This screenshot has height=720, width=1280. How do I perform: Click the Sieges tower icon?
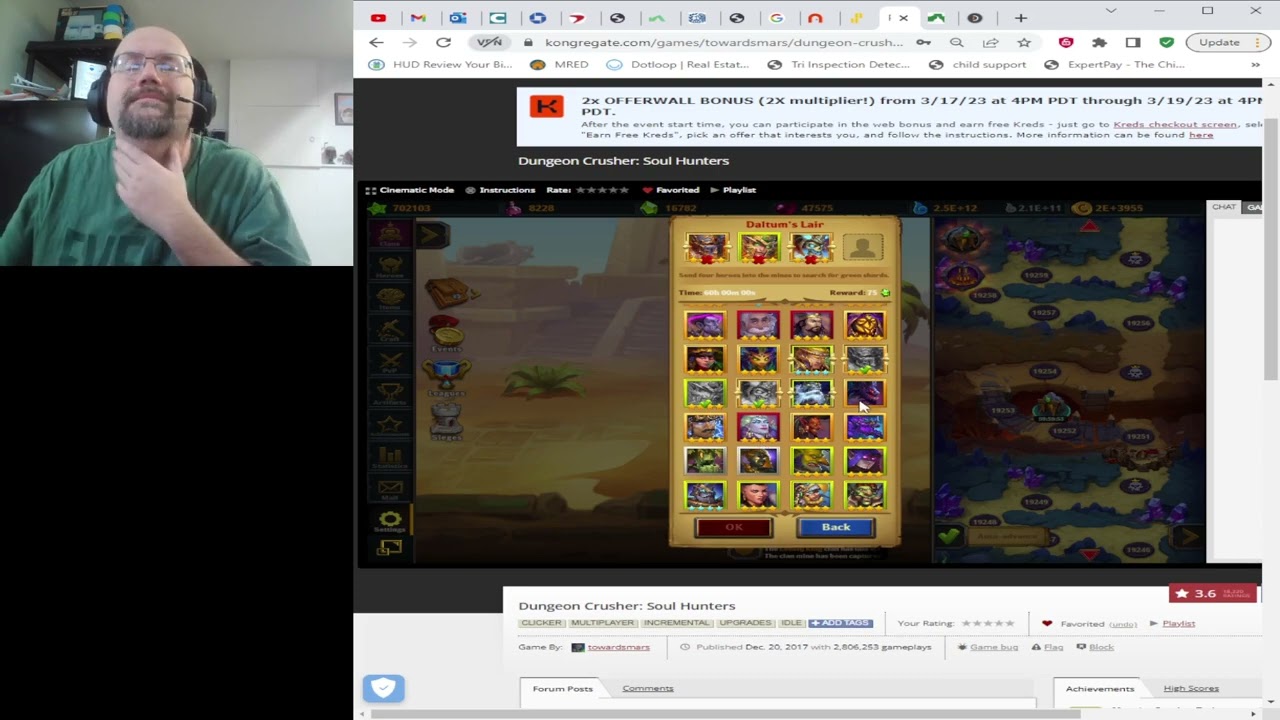(446, 422)
